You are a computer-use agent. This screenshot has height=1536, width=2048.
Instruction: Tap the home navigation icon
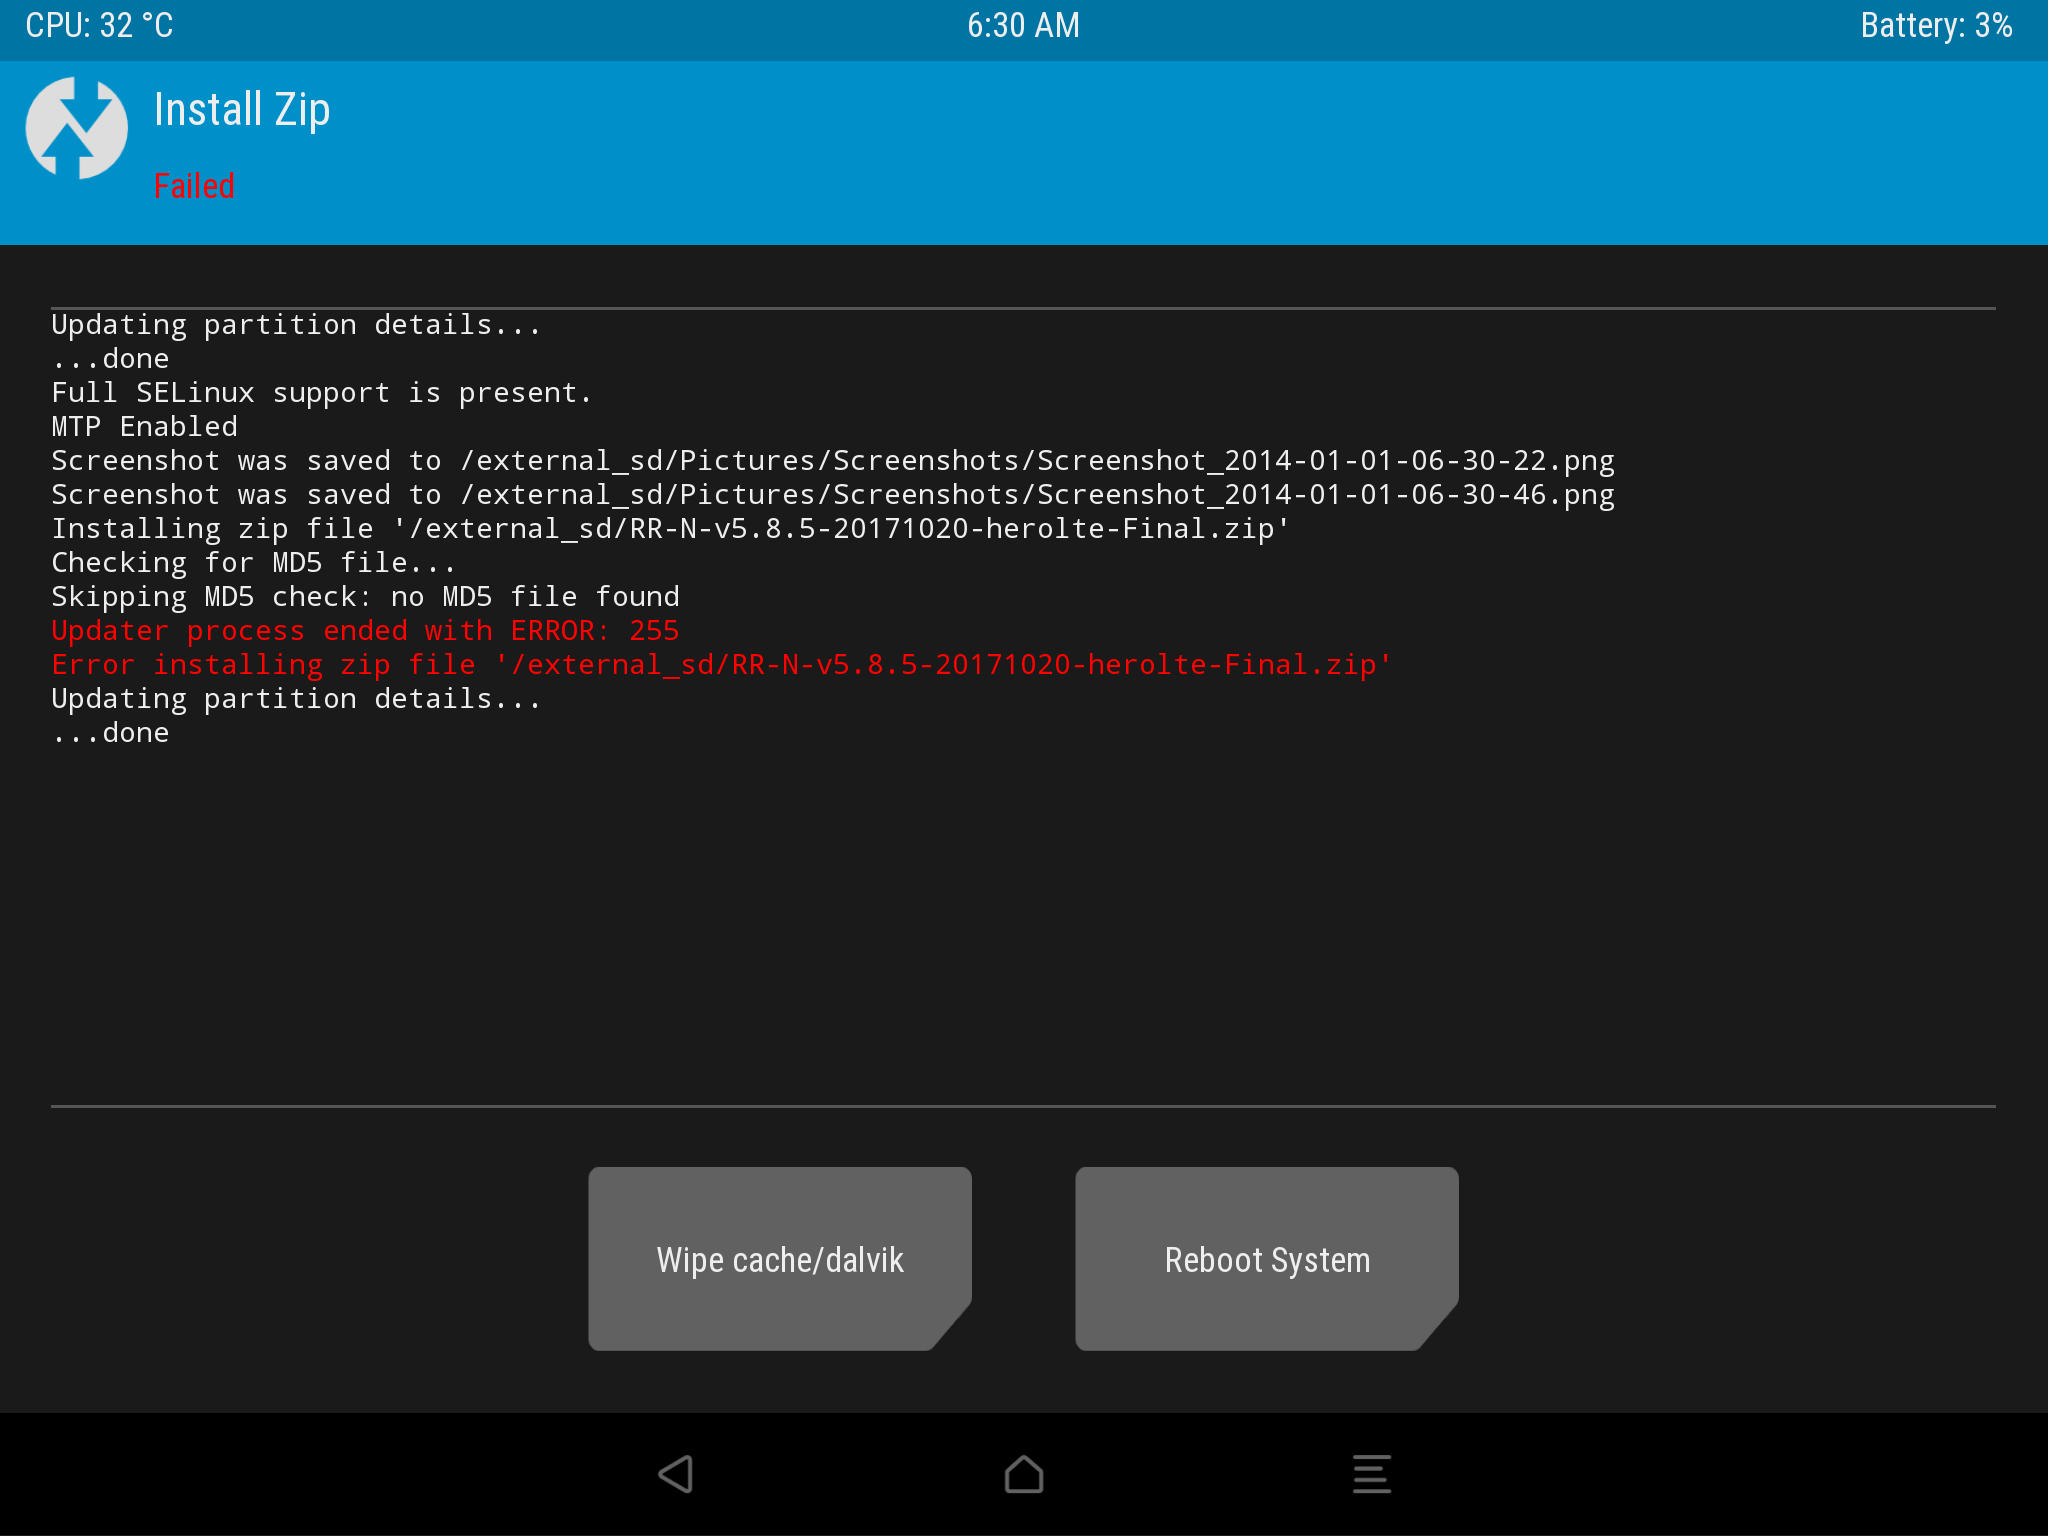1023,1474
